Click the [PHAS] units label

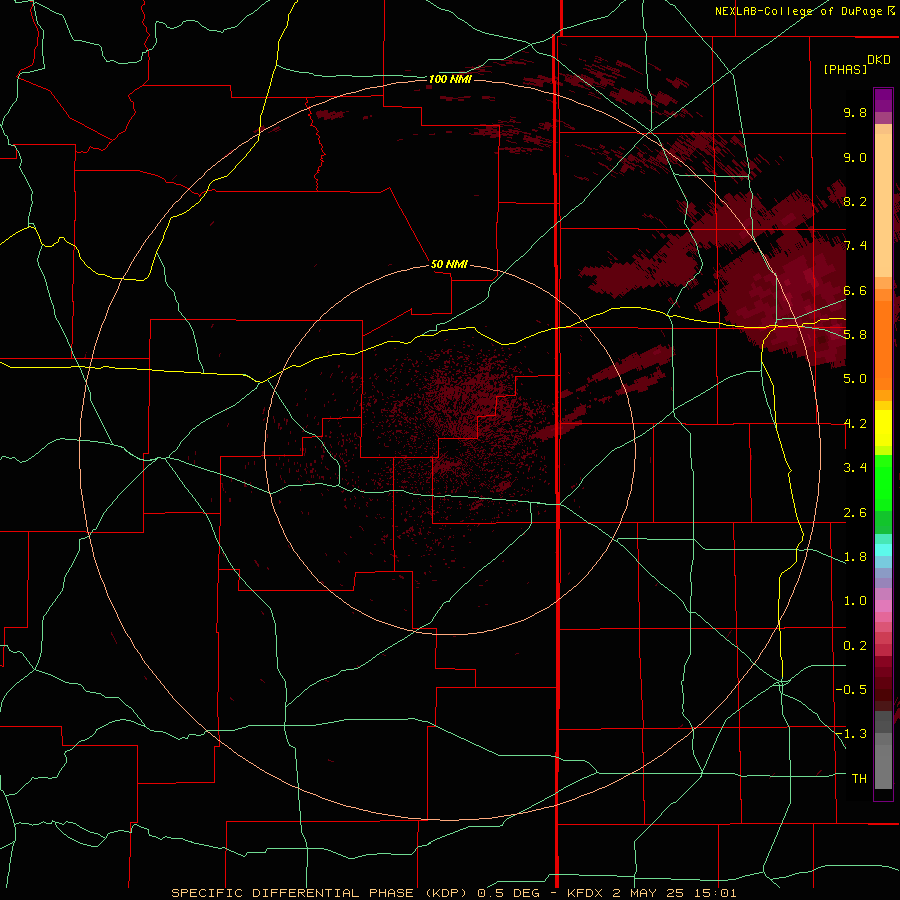coord(845,69)
